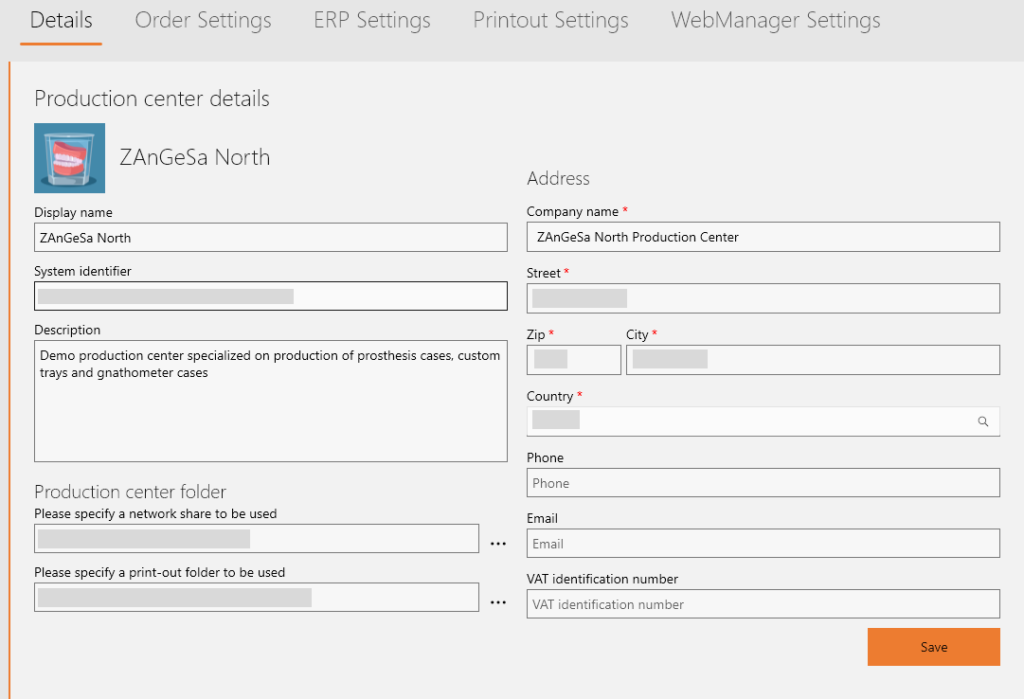This screenshot has height=699, width=1024.
Task: Click the 'Production center details' heading
Action: [x=152, y=99]
